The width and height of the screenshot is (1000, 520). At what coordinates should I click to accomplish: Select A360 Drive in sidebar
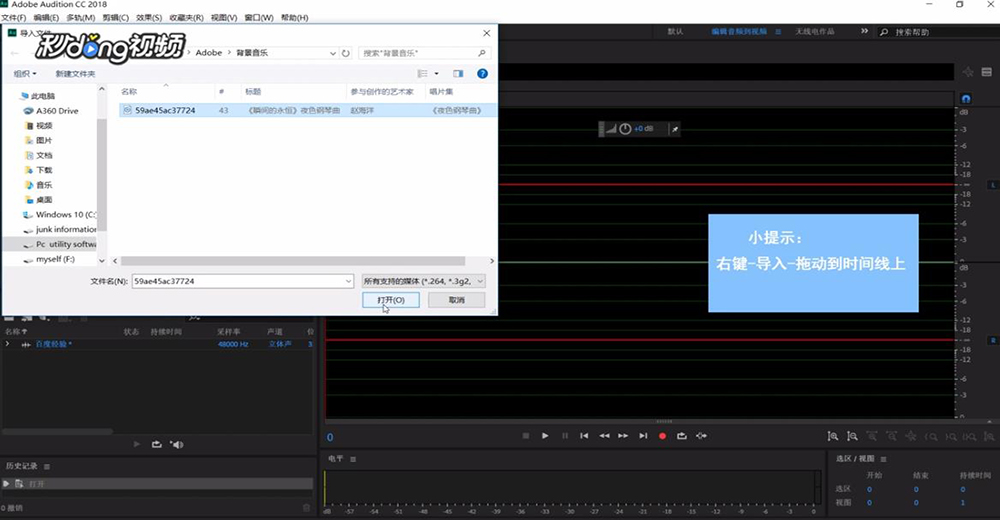point(57,110)
